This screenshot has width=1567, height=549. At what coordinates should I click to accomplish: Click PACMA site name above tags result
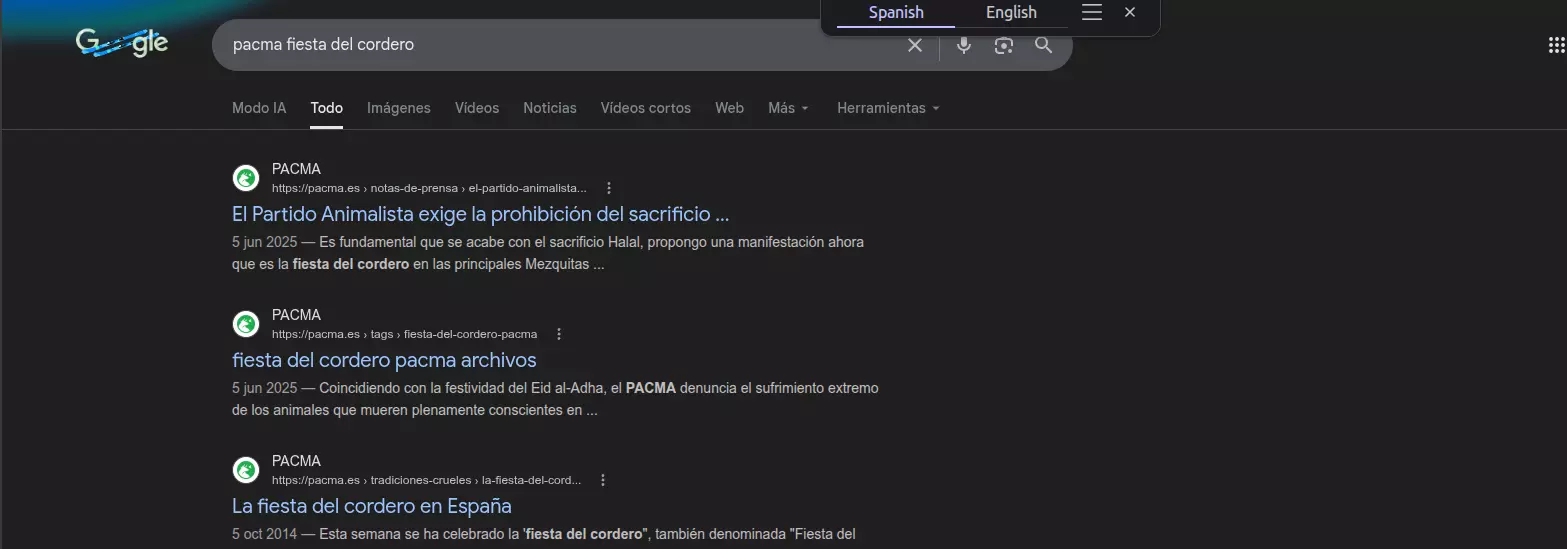296,315
